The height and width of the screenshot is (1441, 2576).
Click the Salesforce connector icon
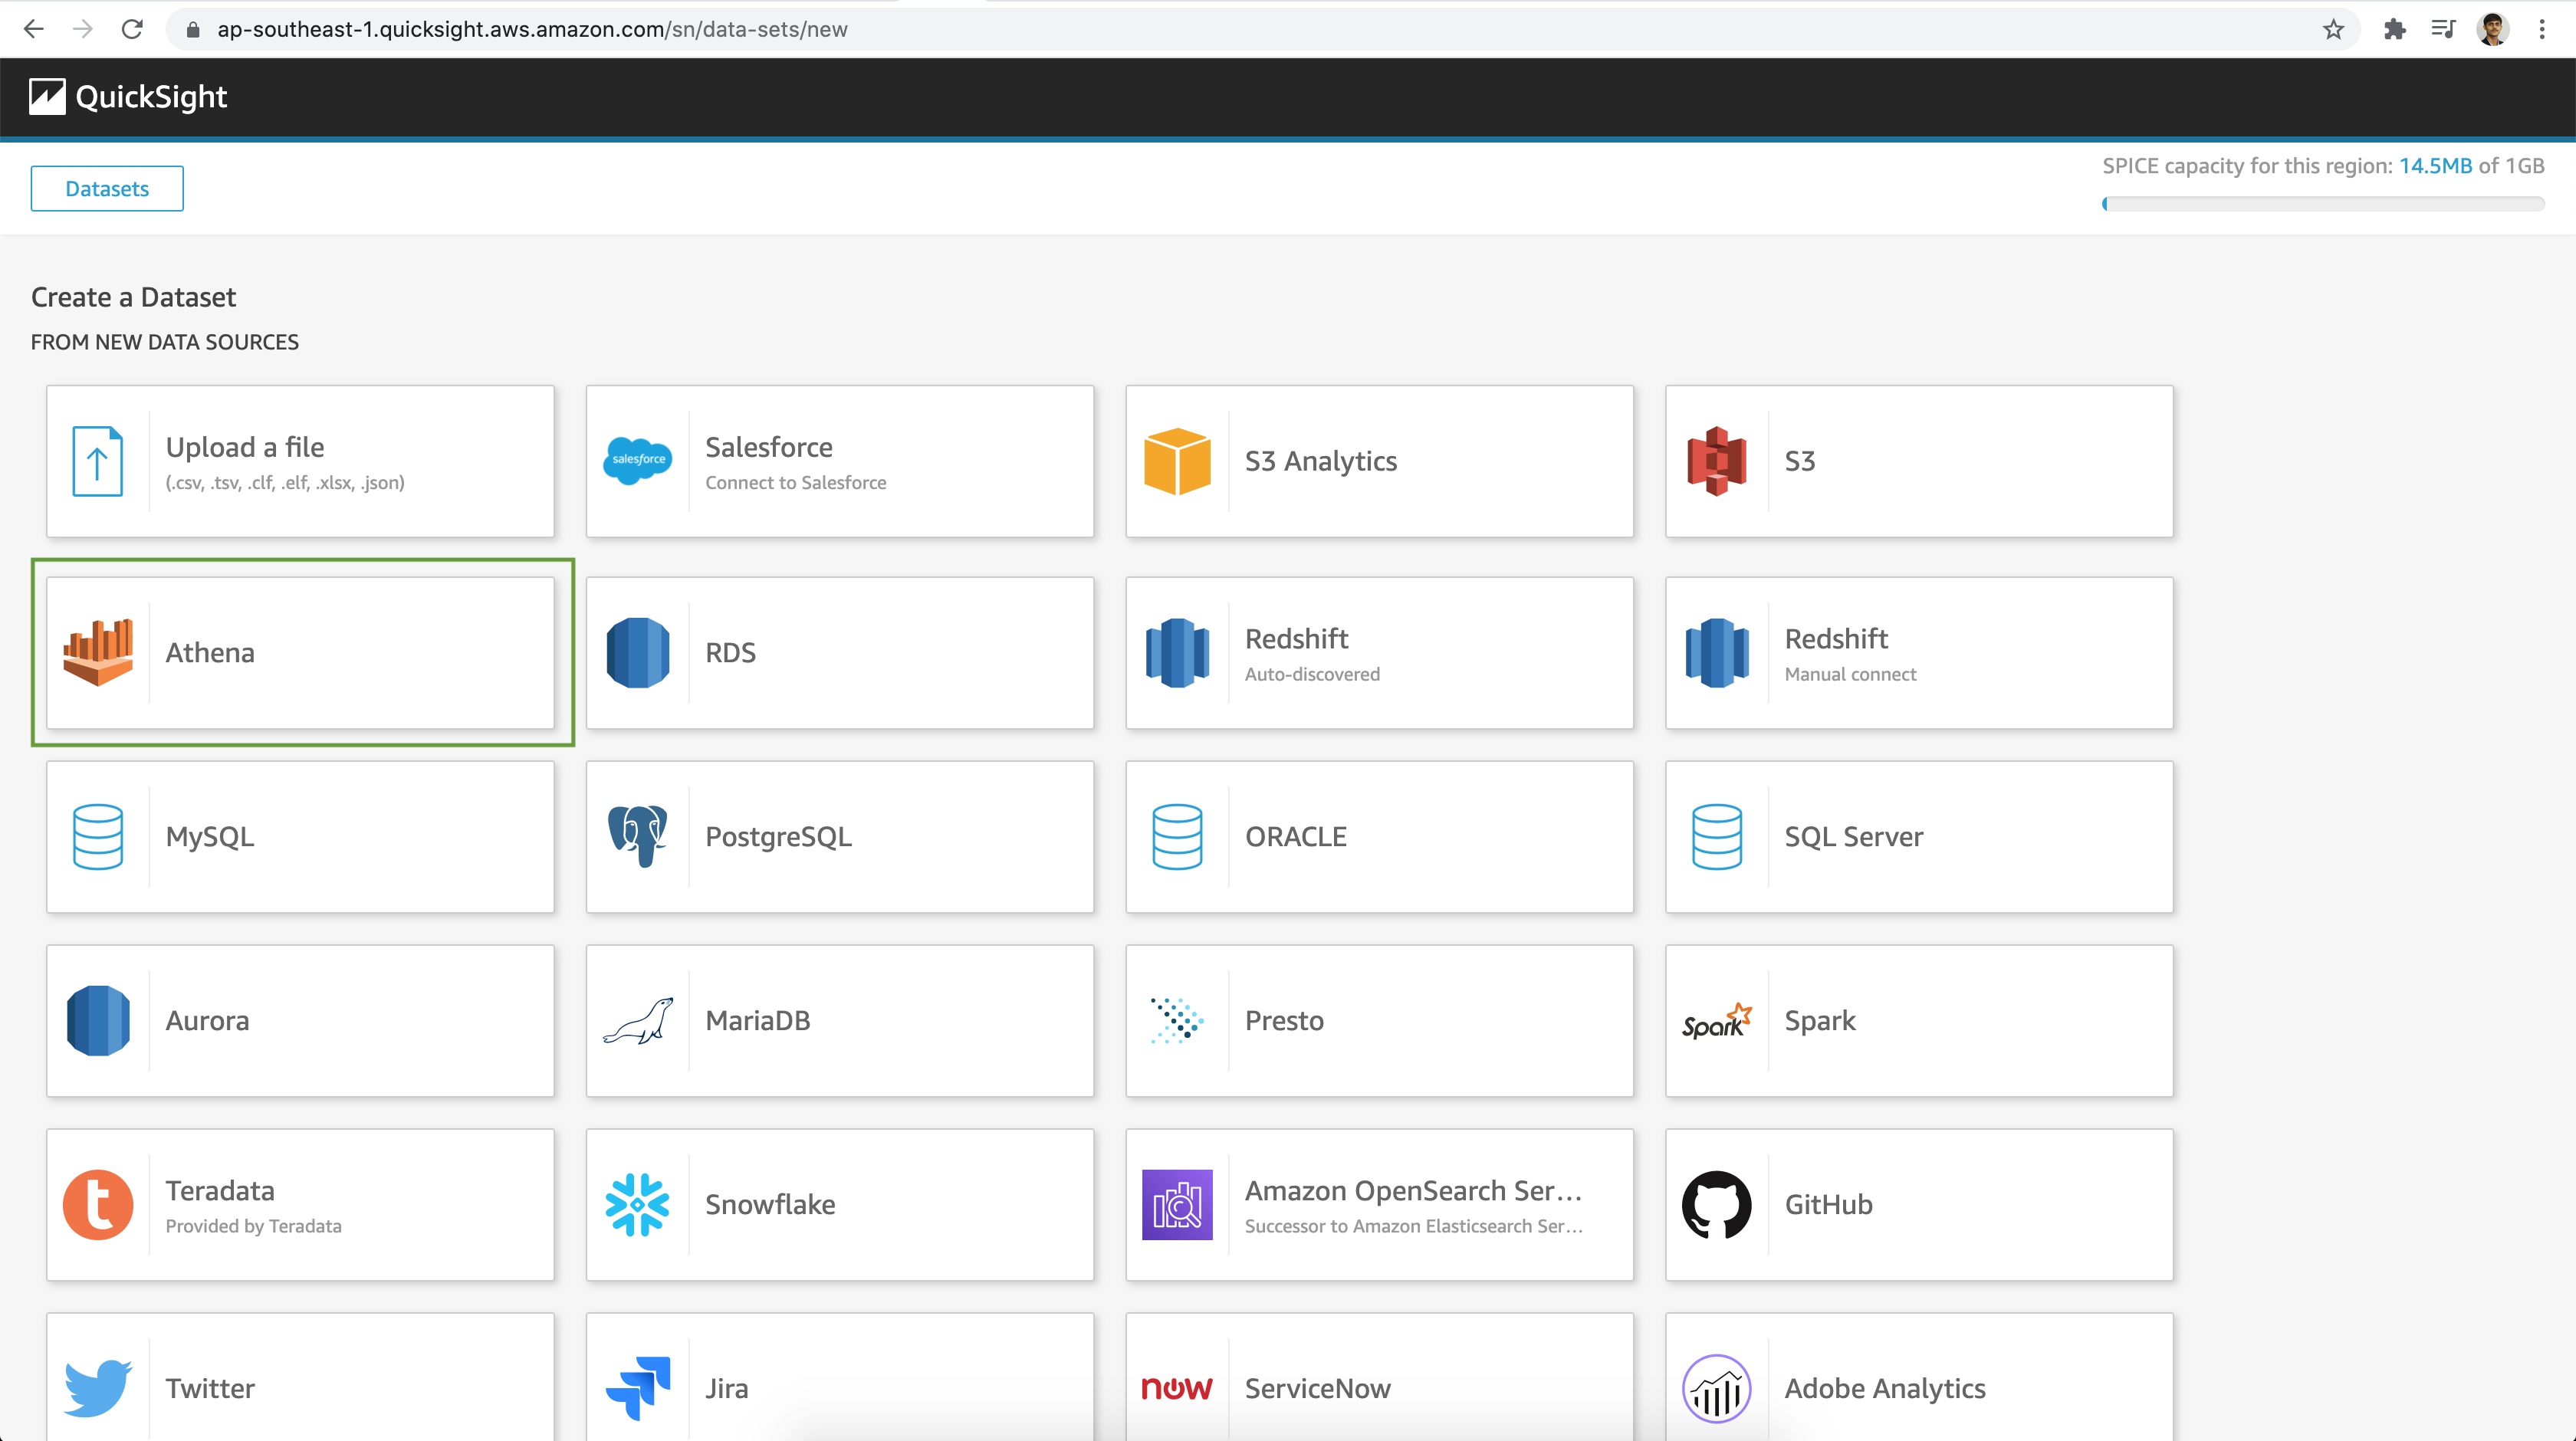click(x=637, y=461)
